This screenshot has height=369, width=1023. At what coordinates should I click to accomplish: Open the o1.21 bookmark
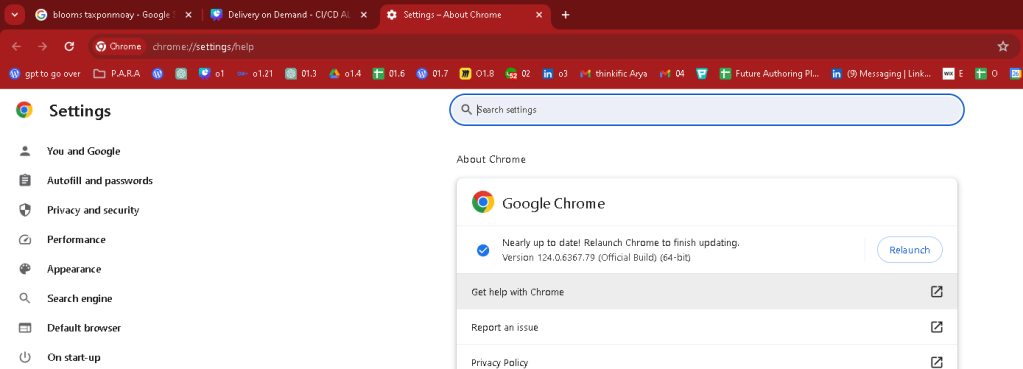click(x=255, y=74)
